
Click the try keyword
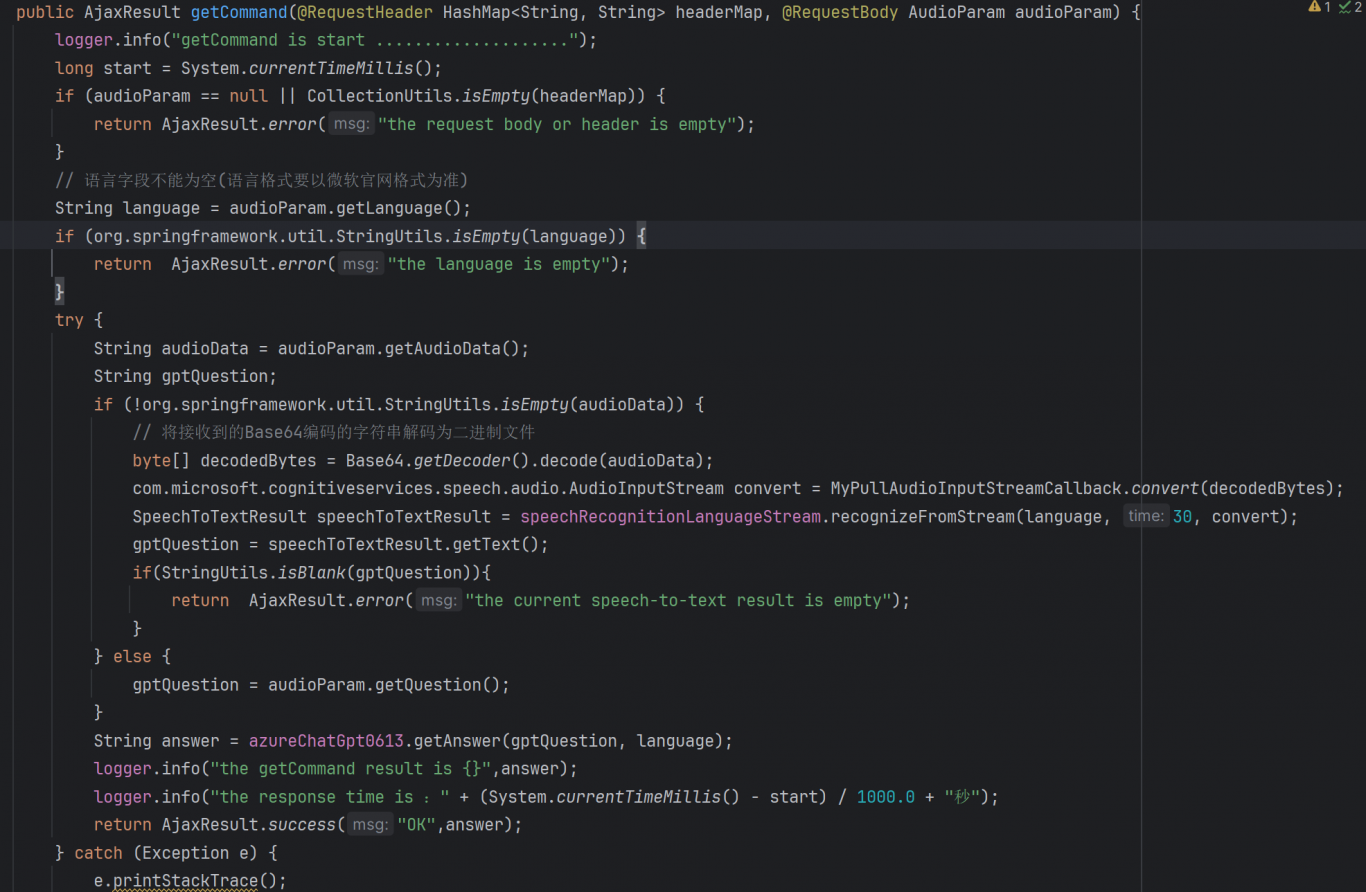tap(69, 320)
